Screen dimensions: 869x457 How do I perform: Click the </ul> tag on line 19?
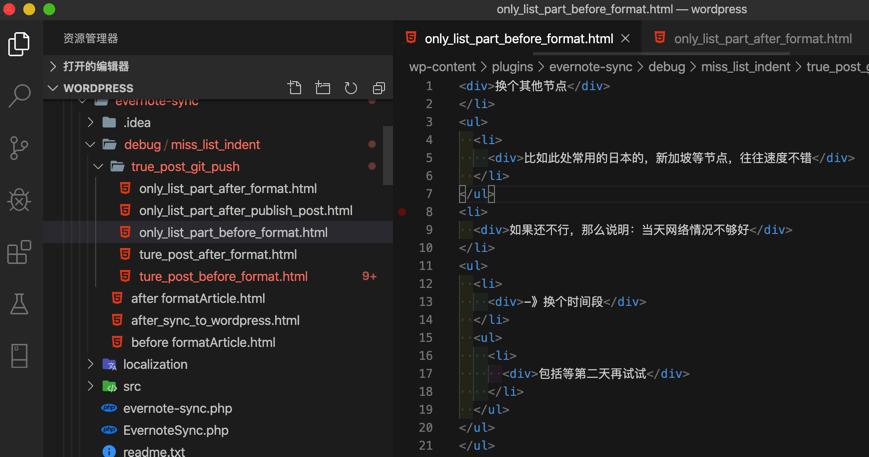[x=491, y=410]
